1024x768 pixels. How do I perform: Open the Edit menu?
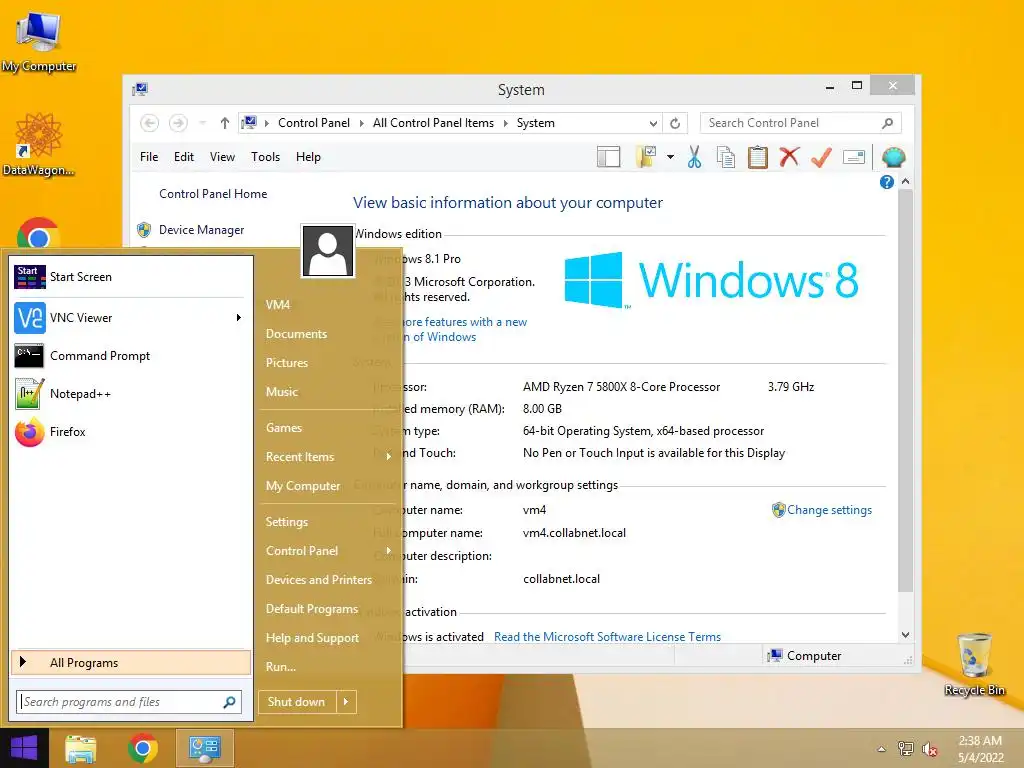coord(184,157)
